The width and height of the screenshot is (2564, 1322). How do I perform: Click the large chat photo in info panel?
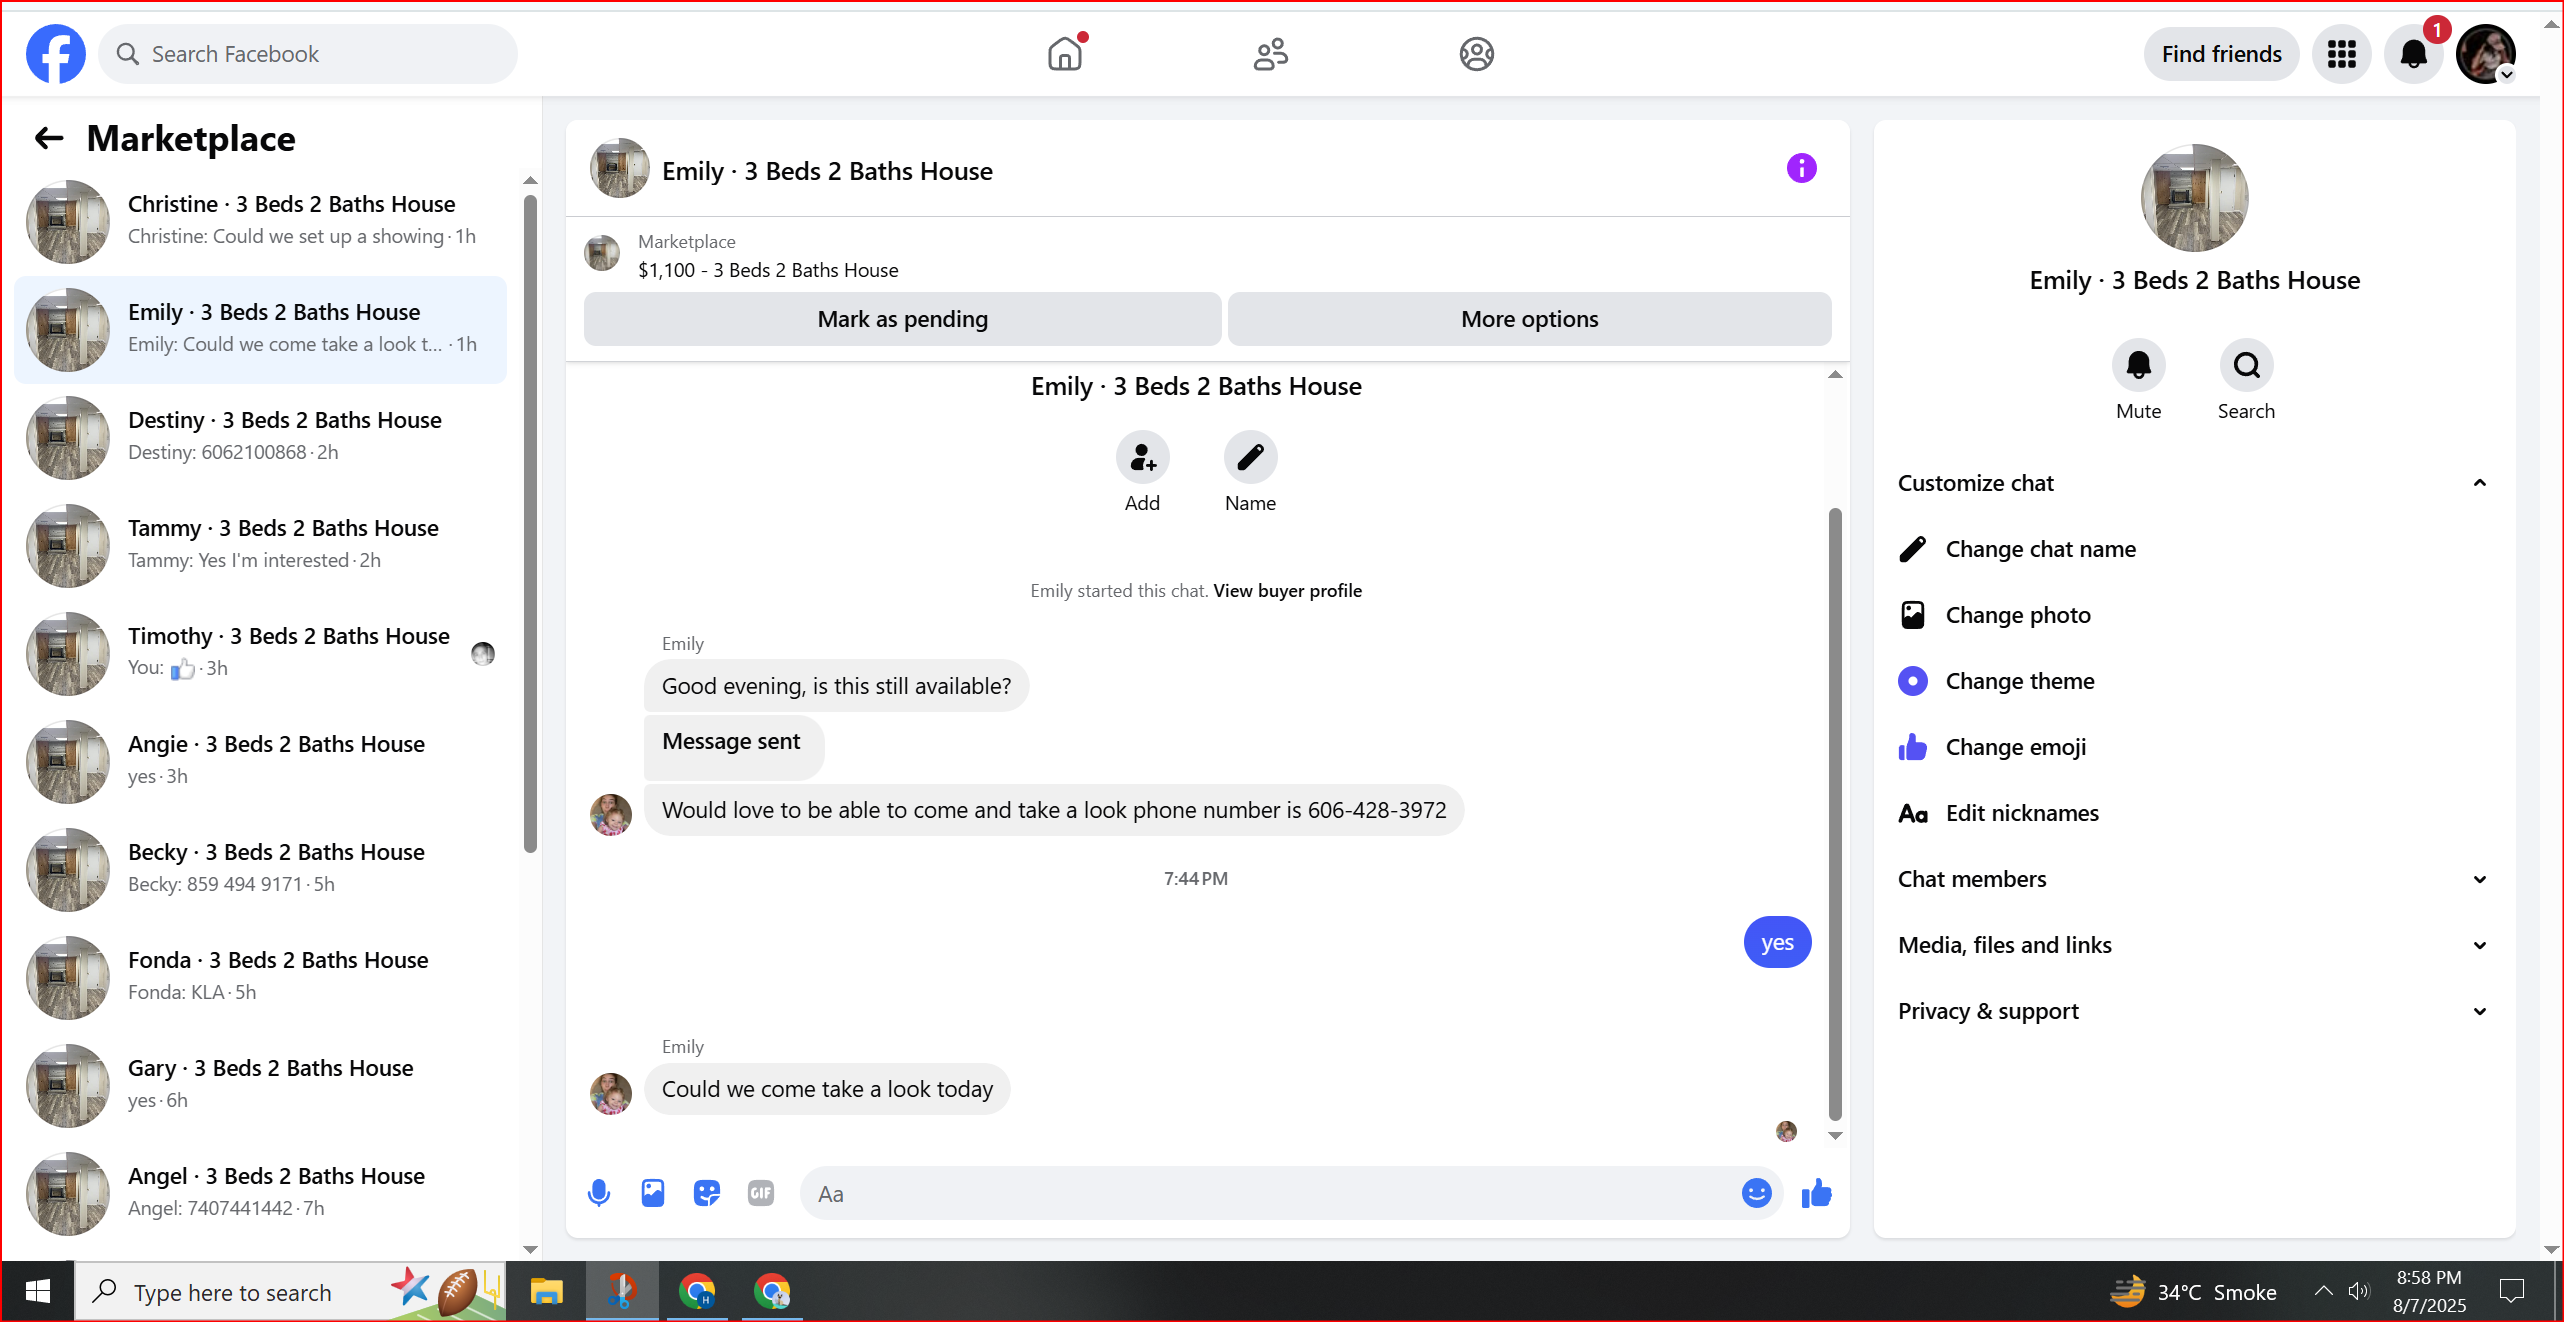2194,198
